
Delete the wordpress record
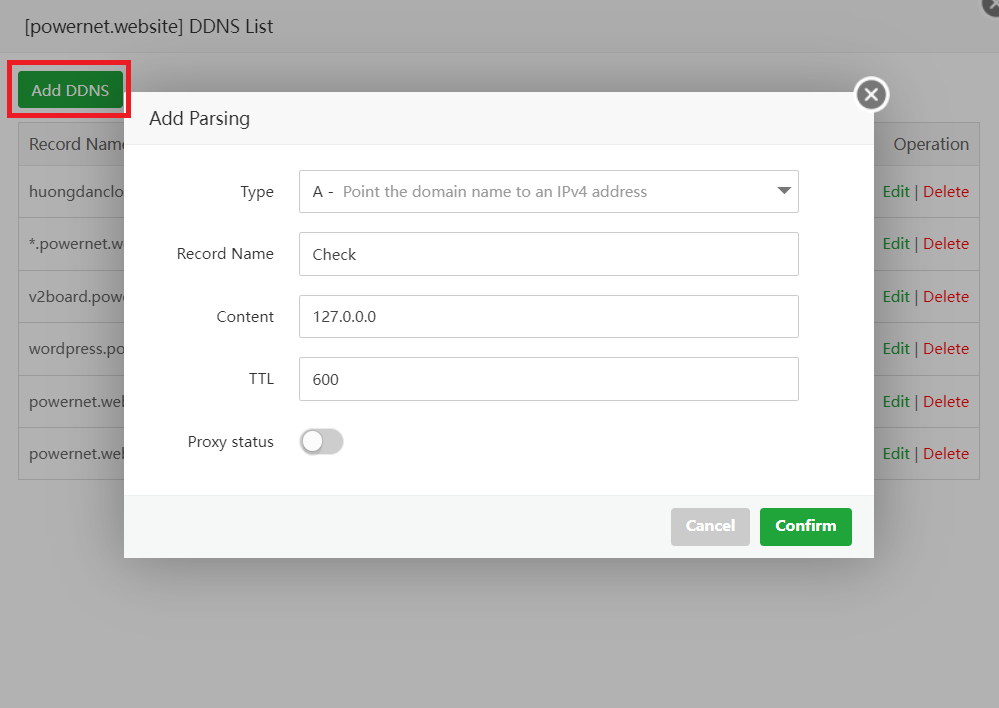[x=945, y=349]
